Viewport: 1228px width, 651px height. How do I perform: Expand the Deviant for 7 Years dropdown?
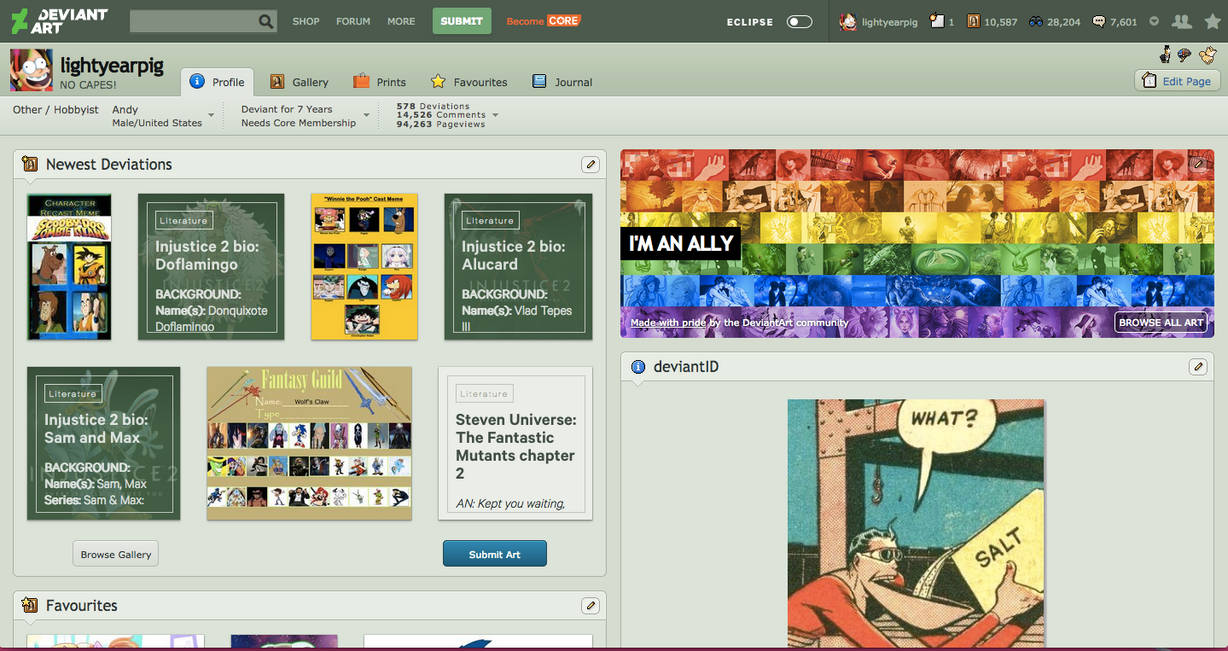pyautogui.click(x=366, y=116)
